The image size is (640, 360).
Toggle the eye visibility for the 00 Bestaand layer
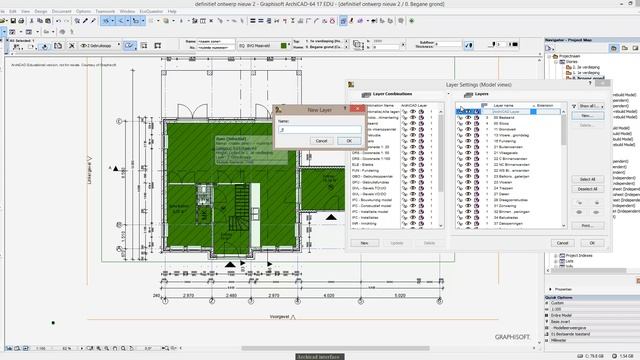[x=468, y=118]
